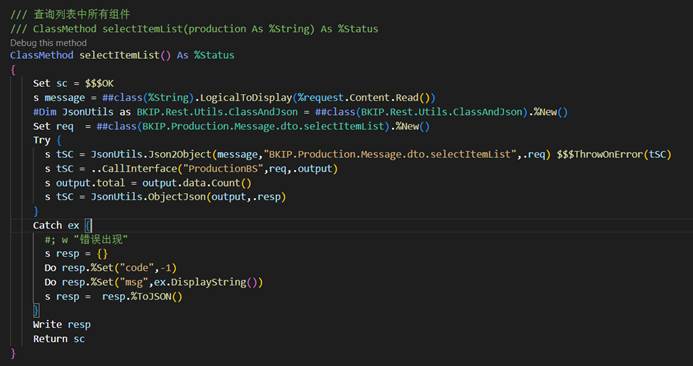Click 'ClassMethod' keyword in method declaration line
693x366 pixels.
tap(42, 56)
